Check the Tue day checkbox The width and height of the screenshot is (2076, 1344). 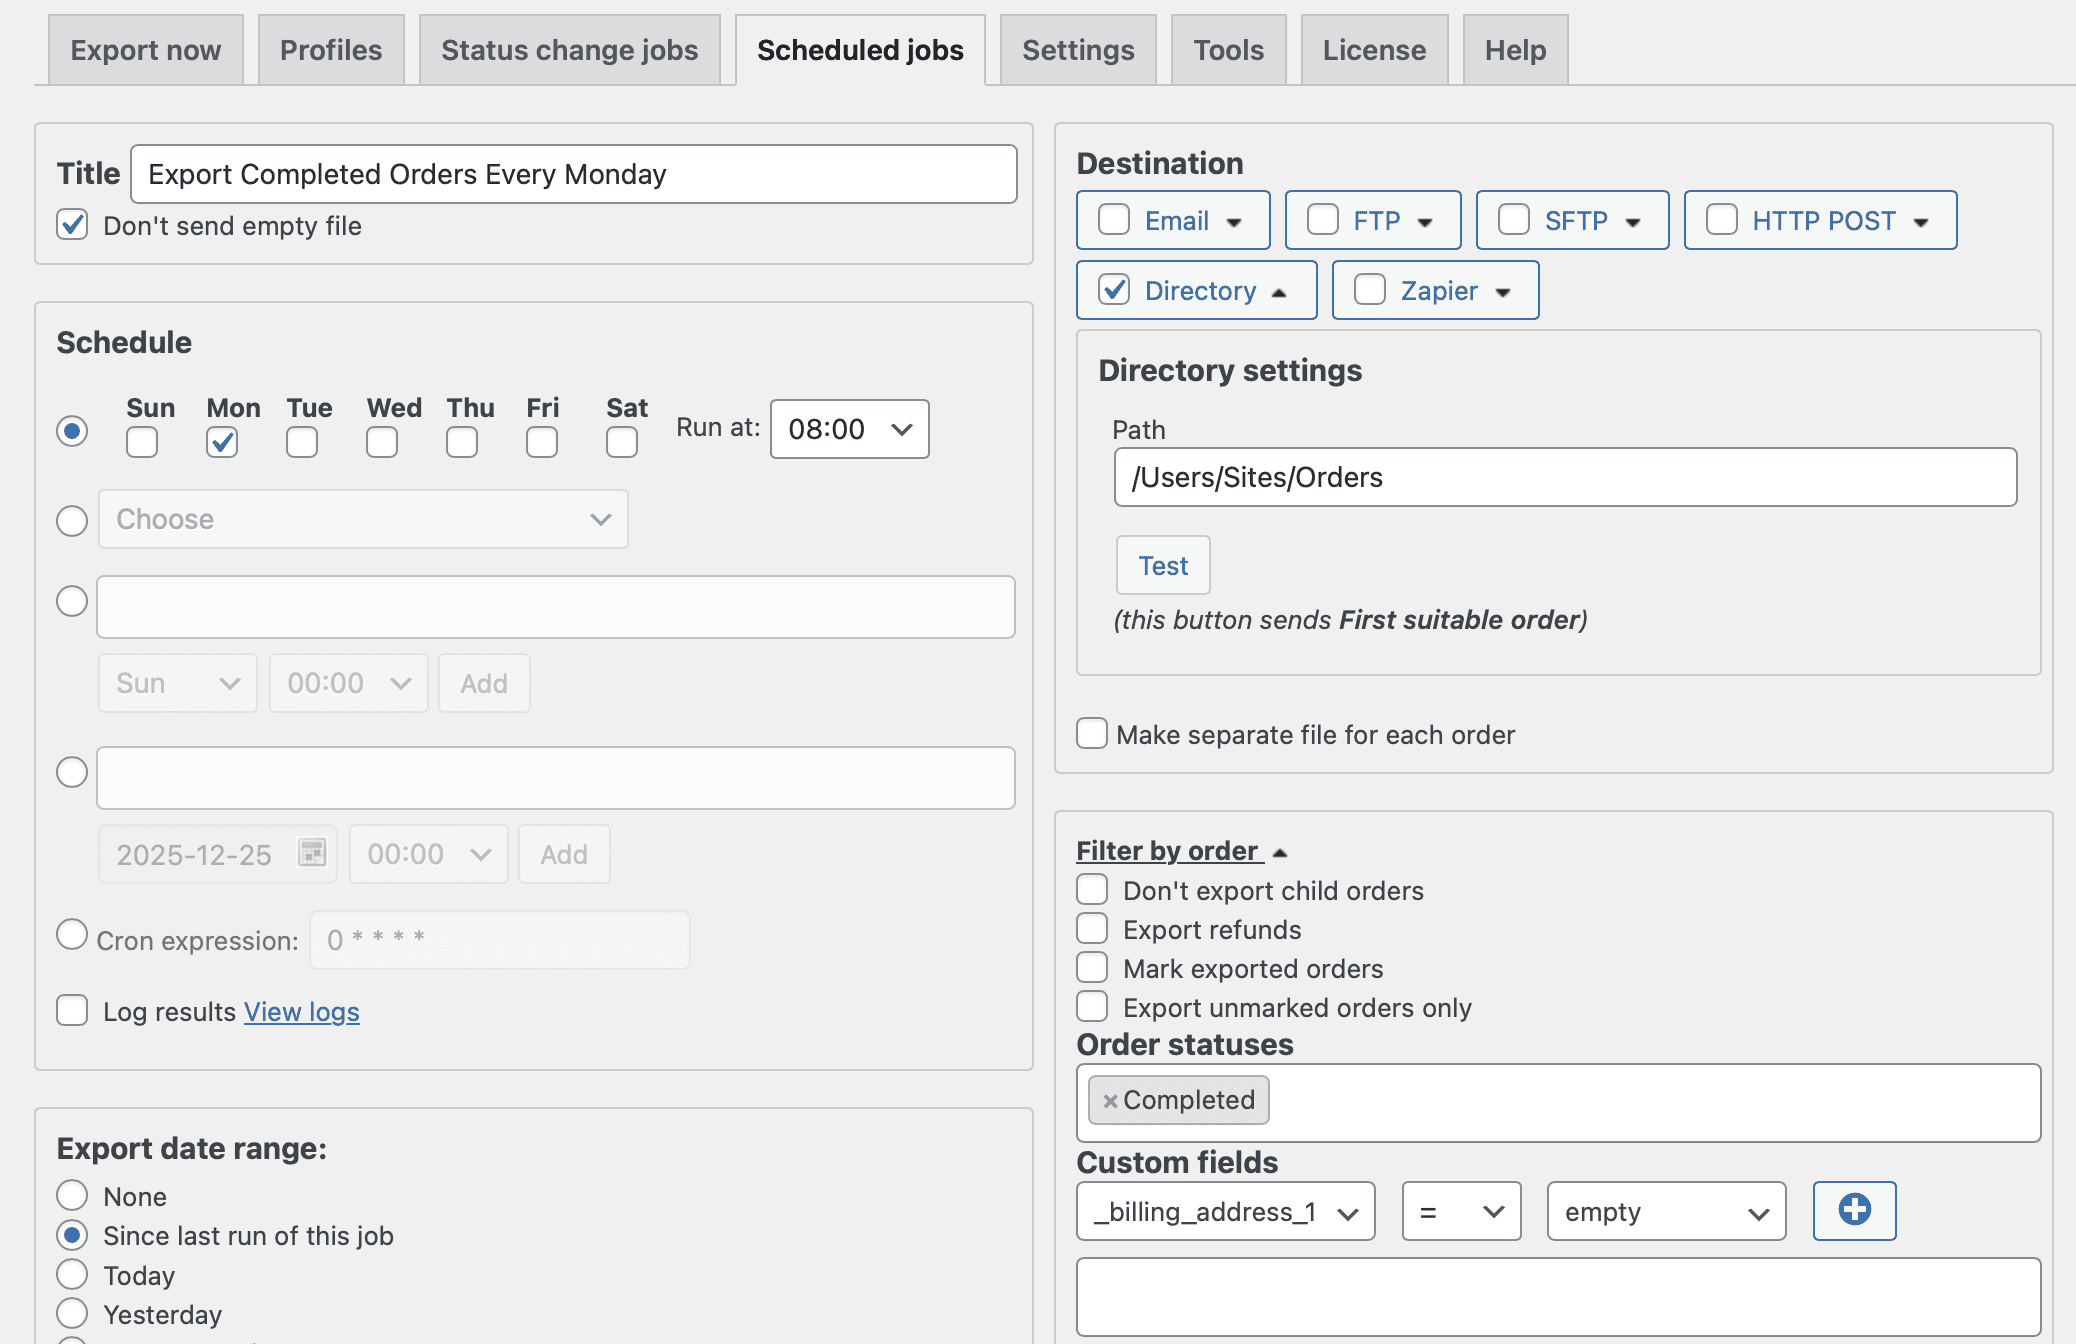(302, 442)
